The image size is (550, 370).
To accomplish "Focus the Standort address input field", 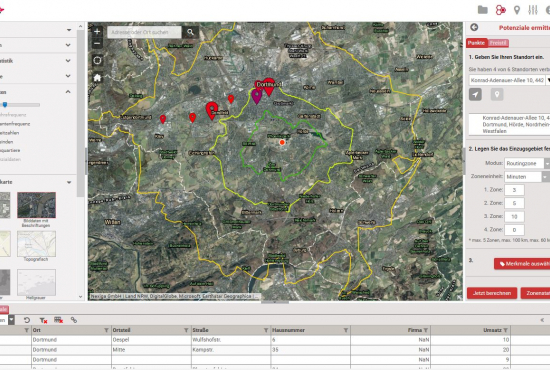I will pos(507,80).
